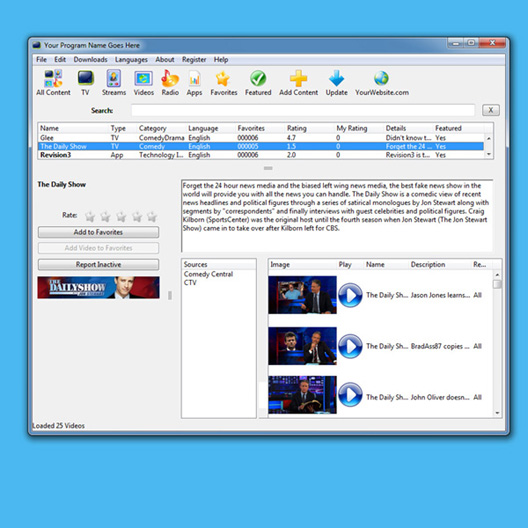Play the Jason Jones video clip

tap(350, 295)
